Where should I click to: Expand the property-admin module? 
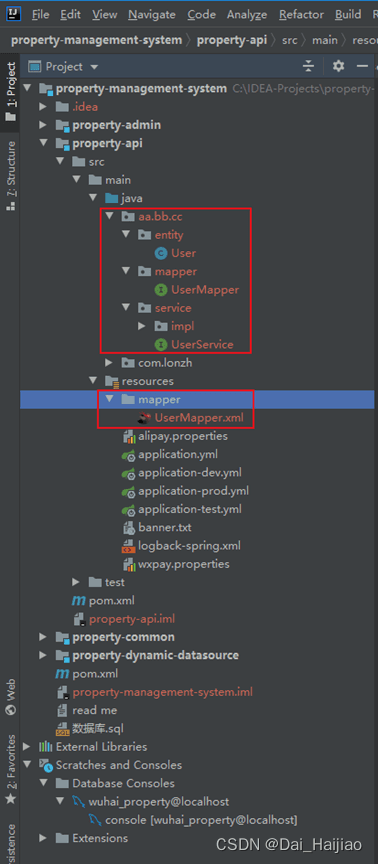[x=43, y=125]
